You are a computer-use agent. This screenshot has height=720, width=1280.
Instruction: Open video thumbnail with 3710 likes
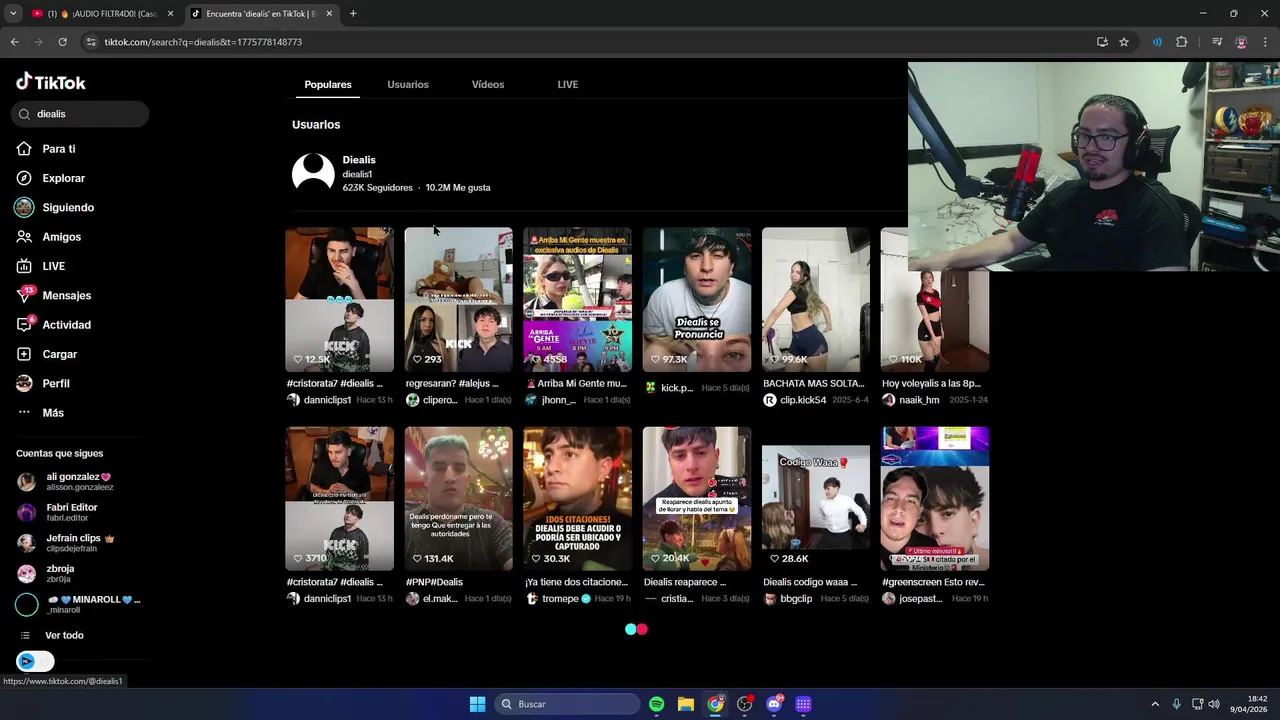click(339, 498)
